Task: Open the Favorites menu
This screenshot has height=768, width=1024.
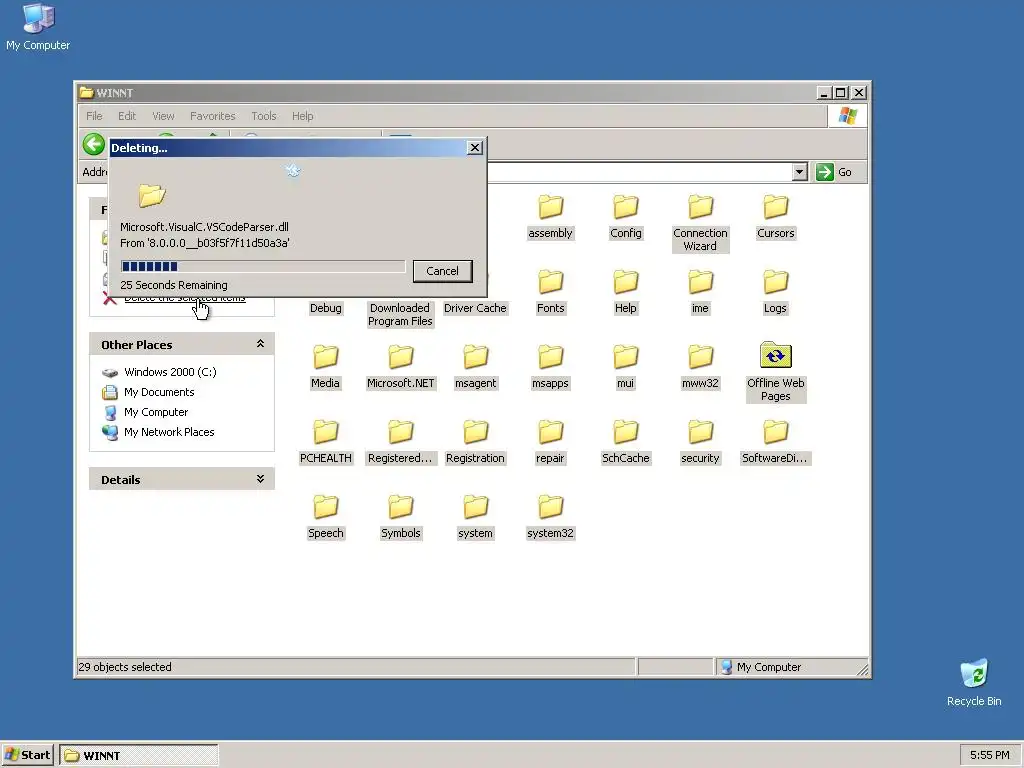Action: click(x=212, y=116)
